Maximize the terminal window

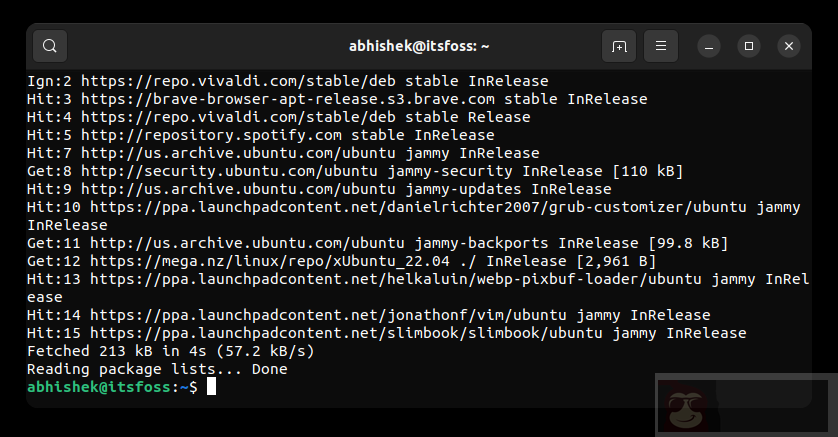coord(749,46)
